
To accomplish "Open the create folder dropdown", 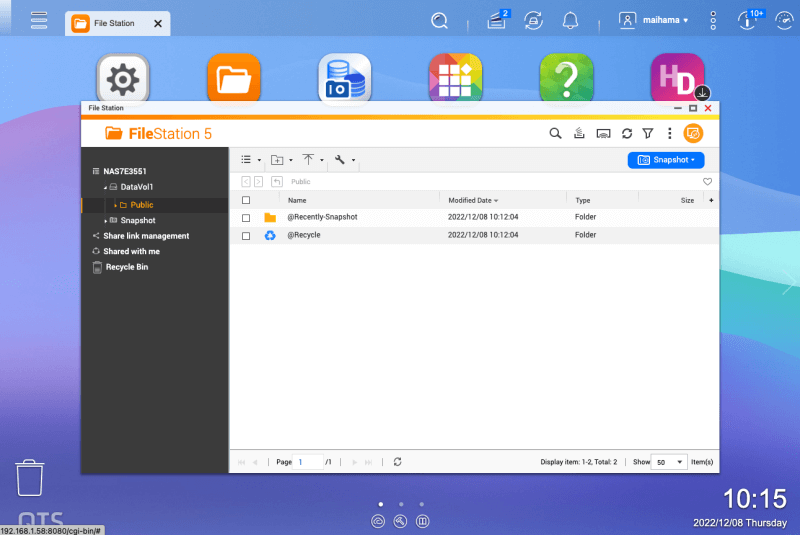I will tap(282, 160).
